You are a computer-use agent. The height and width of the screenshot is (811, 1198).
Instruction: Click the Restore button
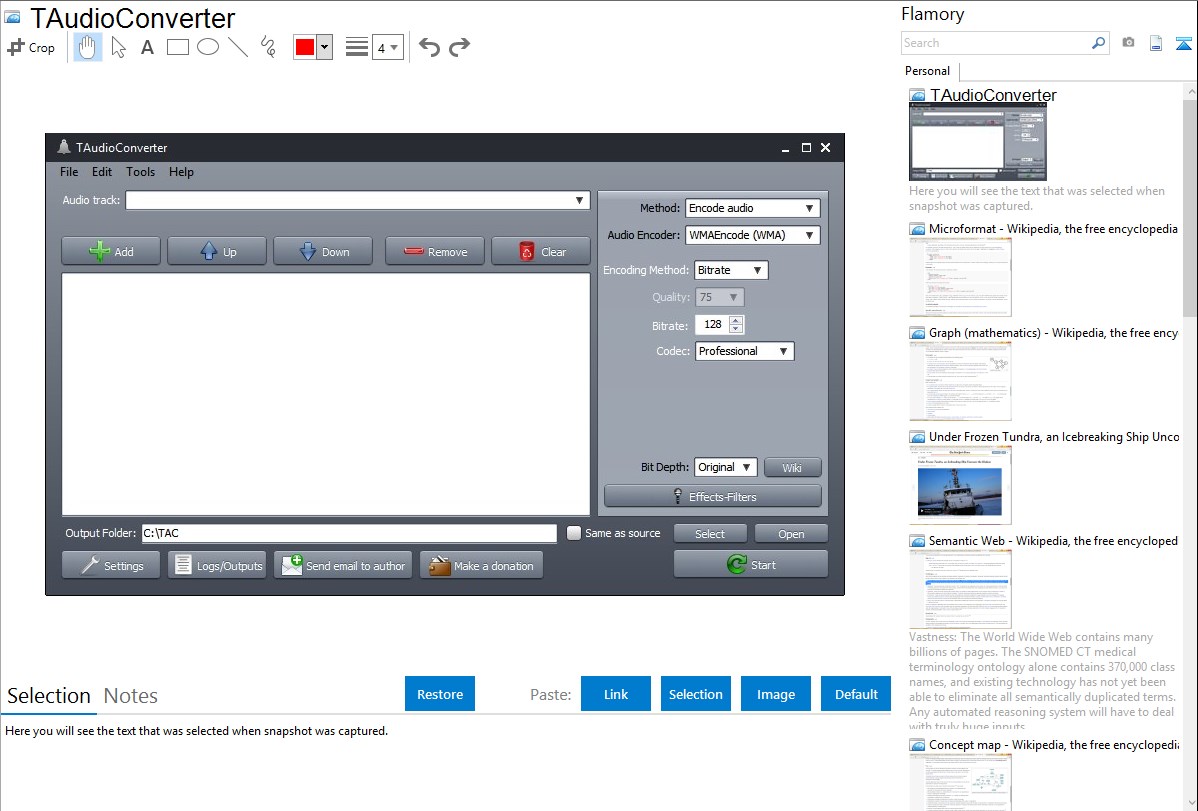440,694
